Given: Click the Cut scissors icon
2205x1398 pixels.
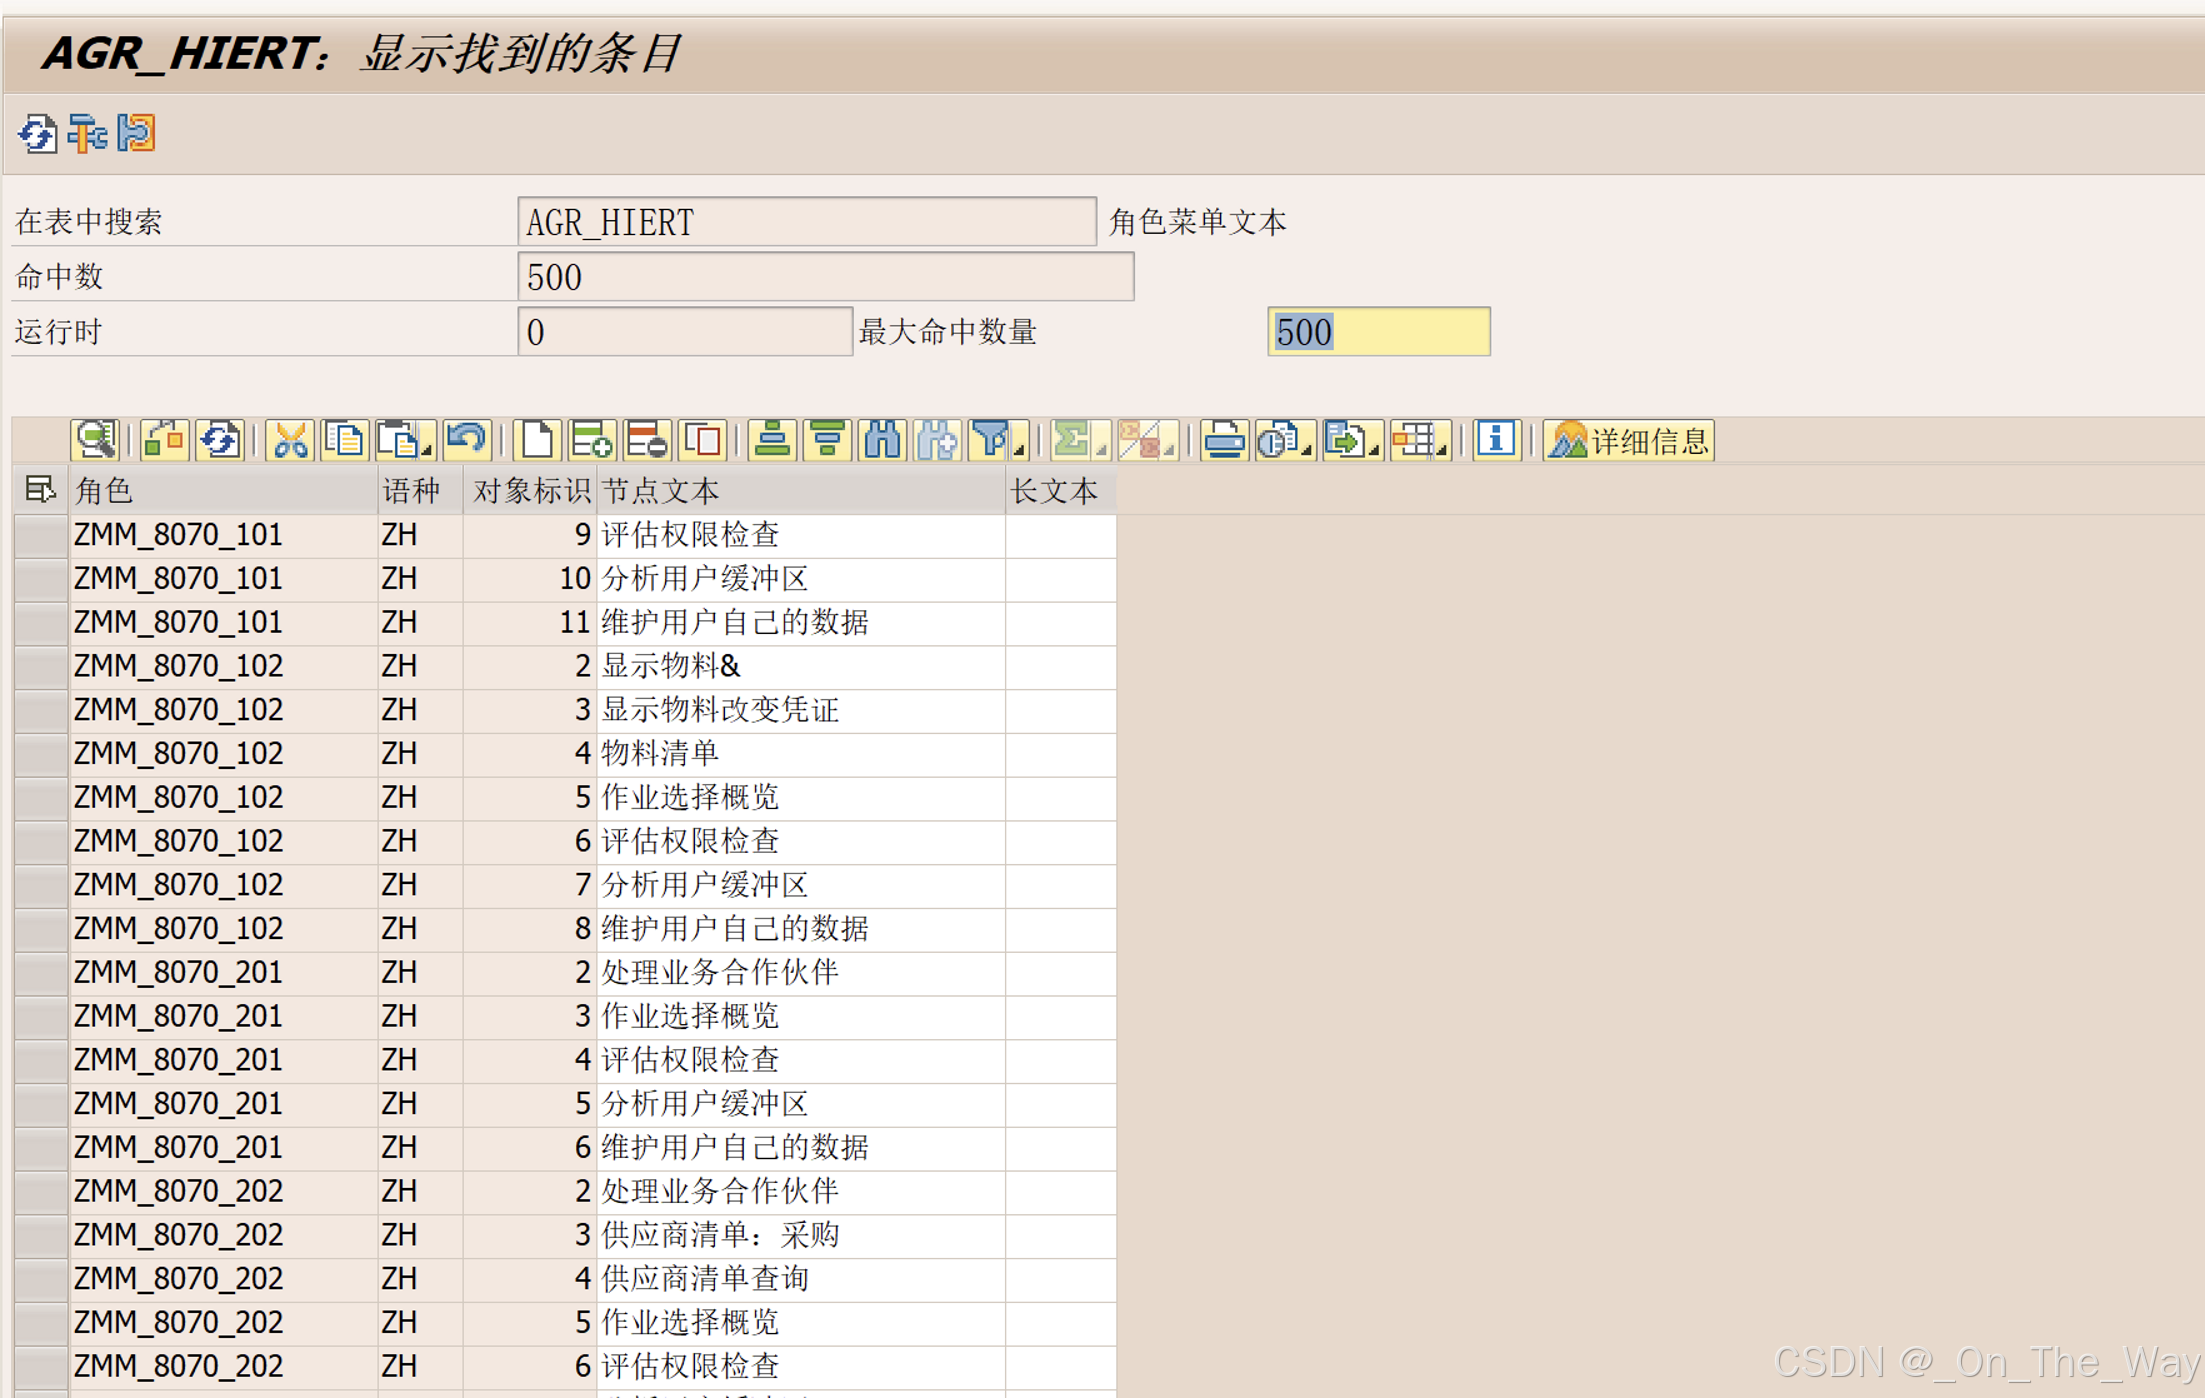Looking at the screenshot, I should (290, 440).
